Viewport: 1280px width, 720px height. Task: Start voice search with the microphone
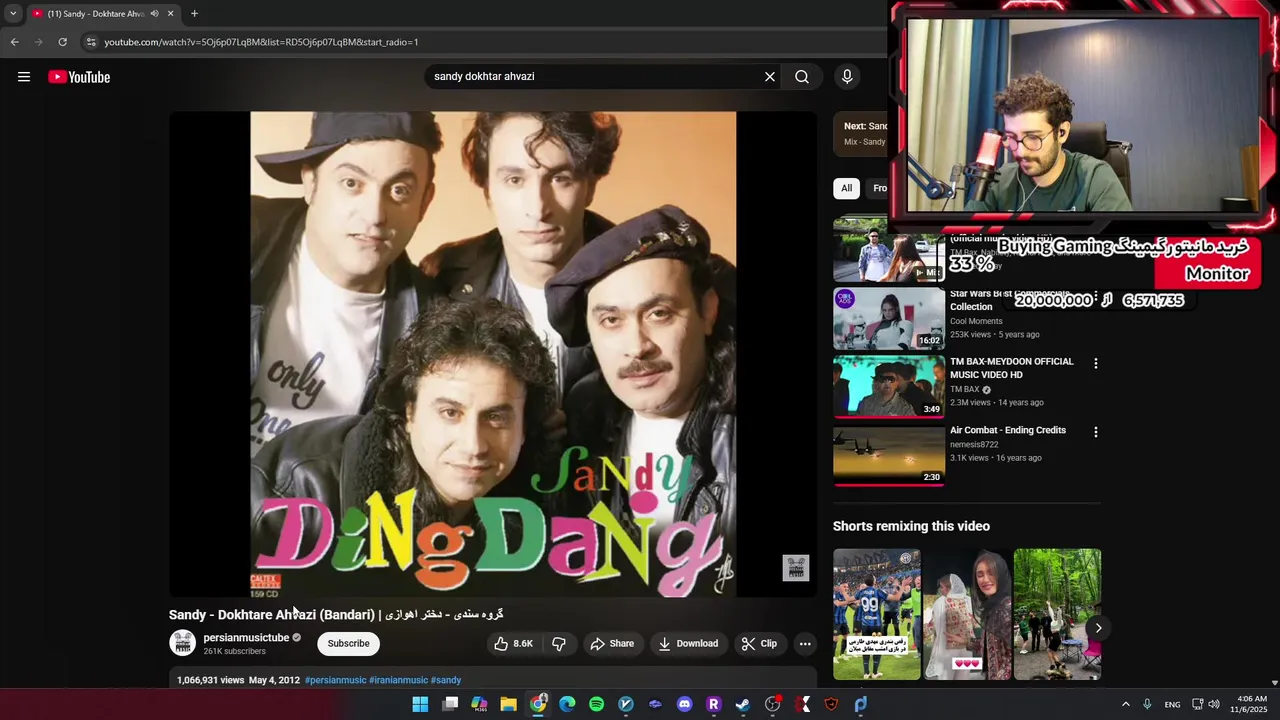847,77
